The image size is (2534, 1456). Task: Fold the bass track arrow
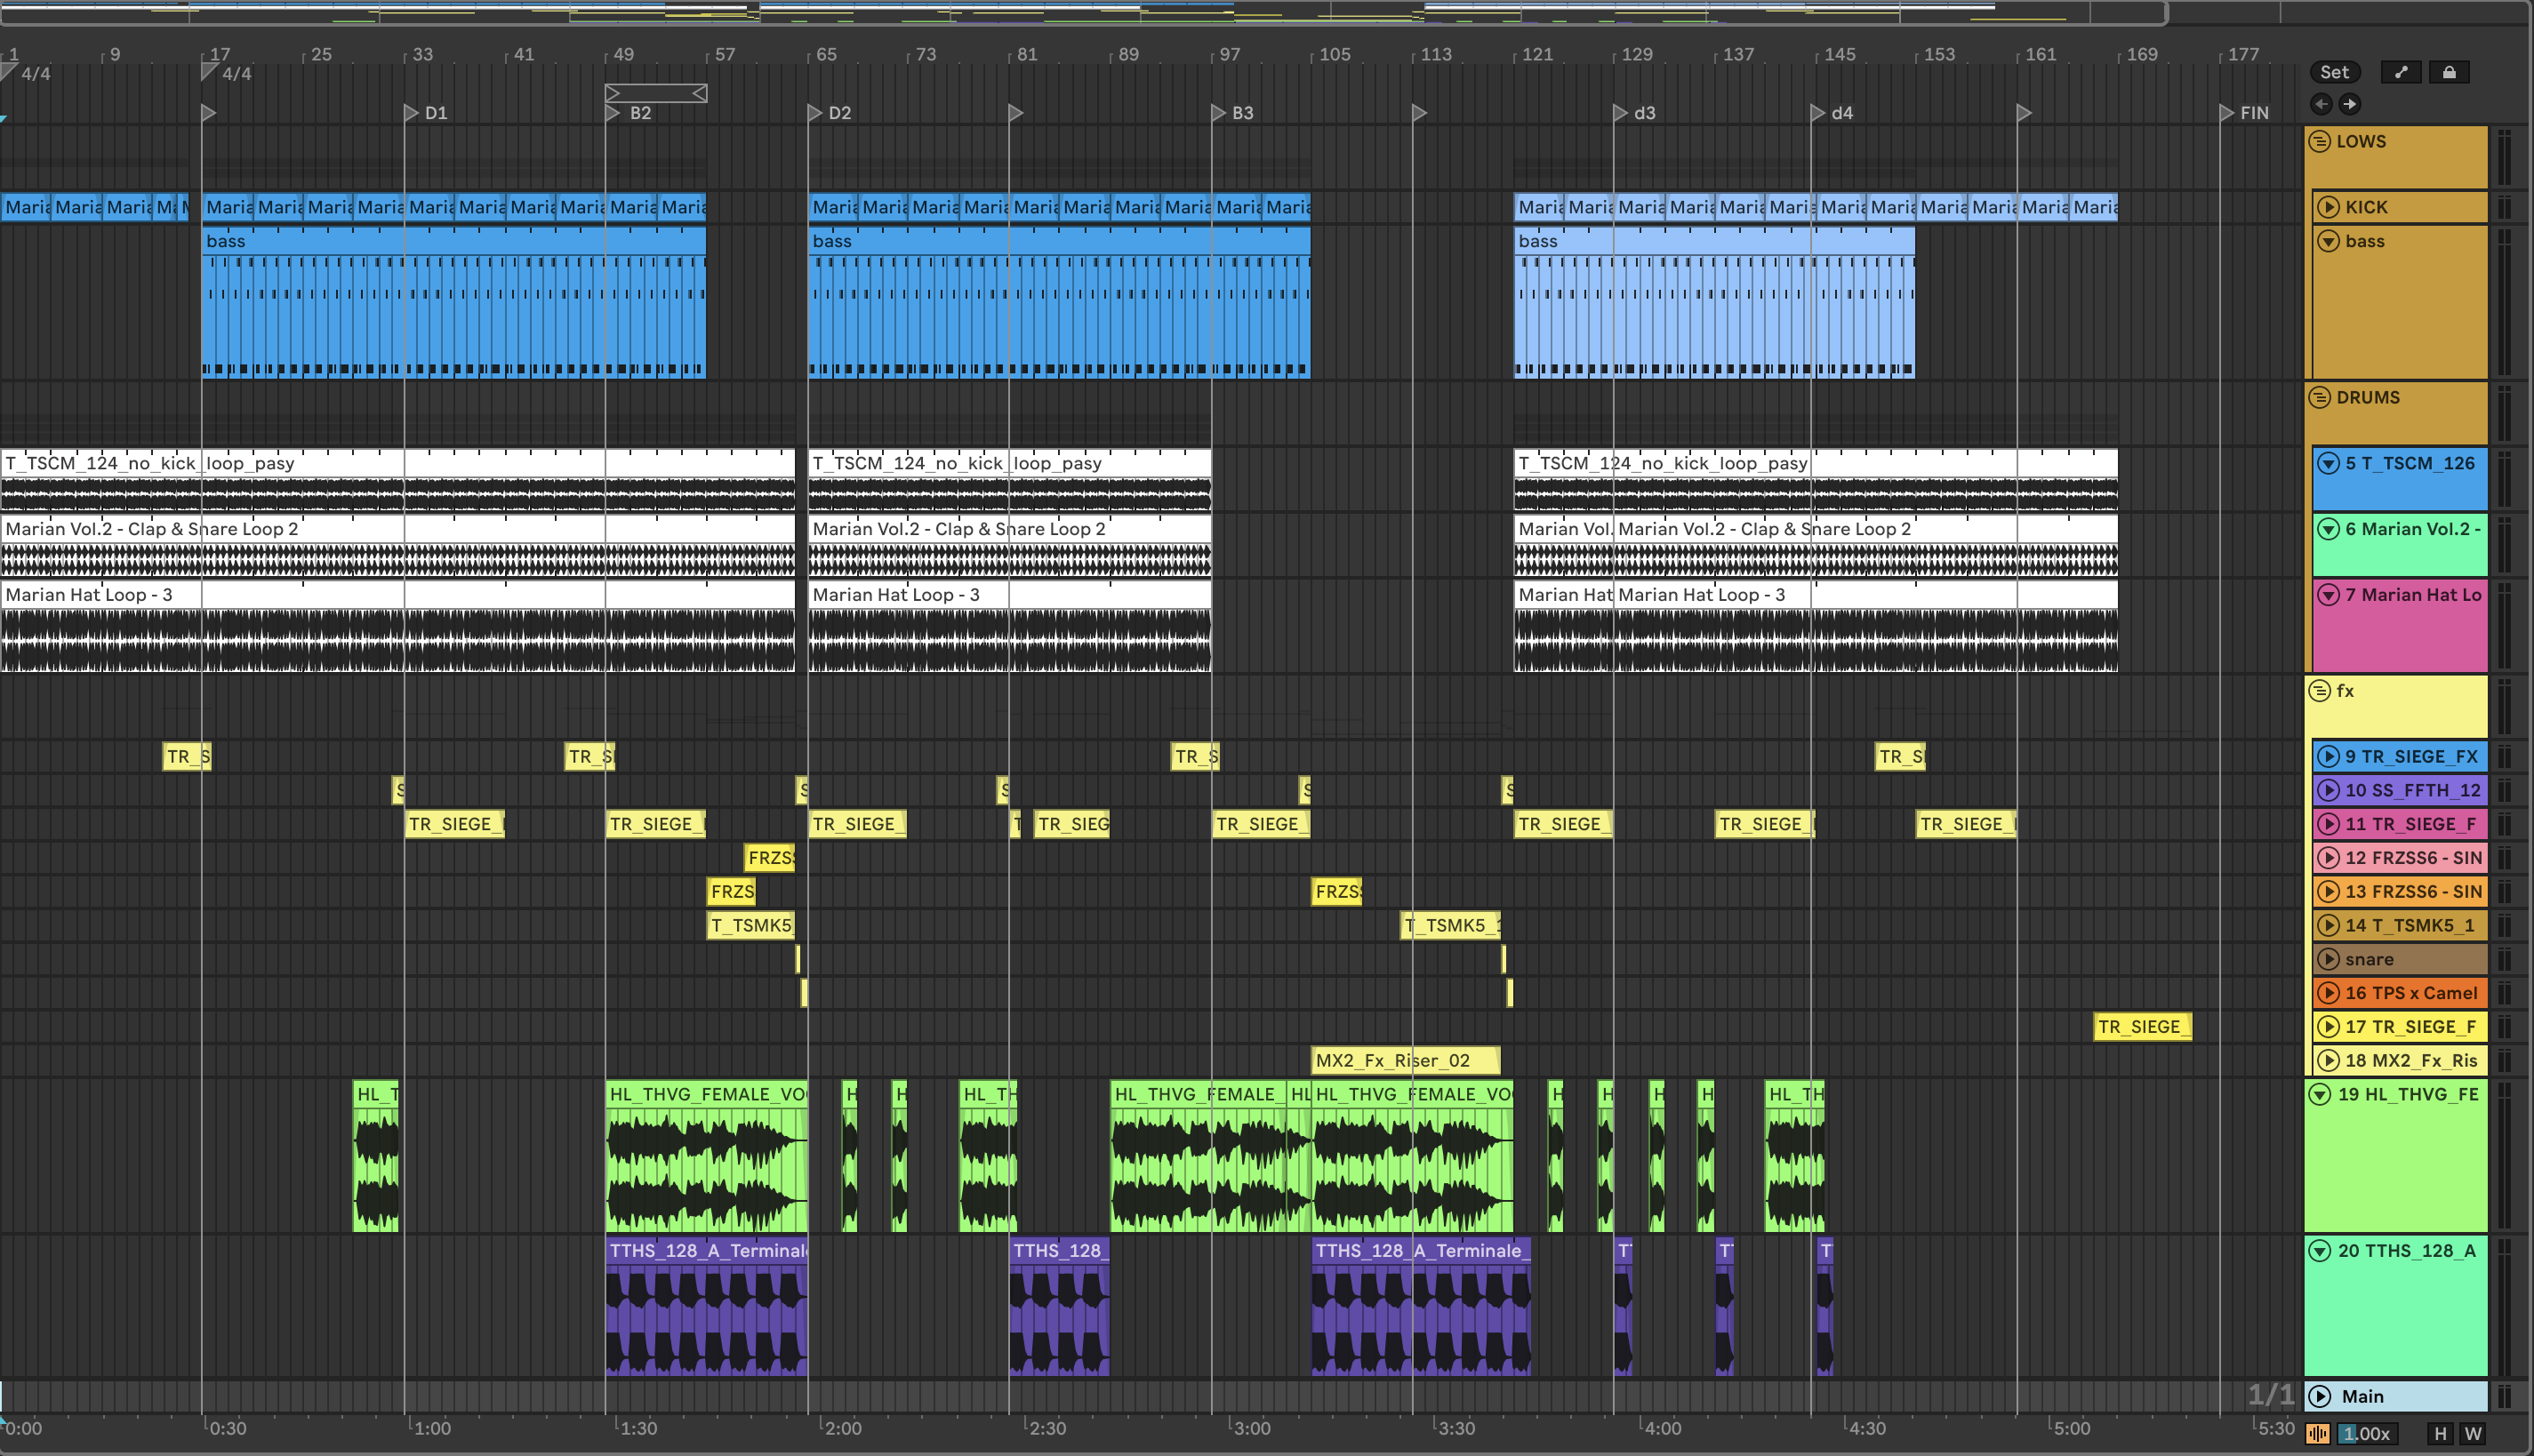click(2328, 241)
